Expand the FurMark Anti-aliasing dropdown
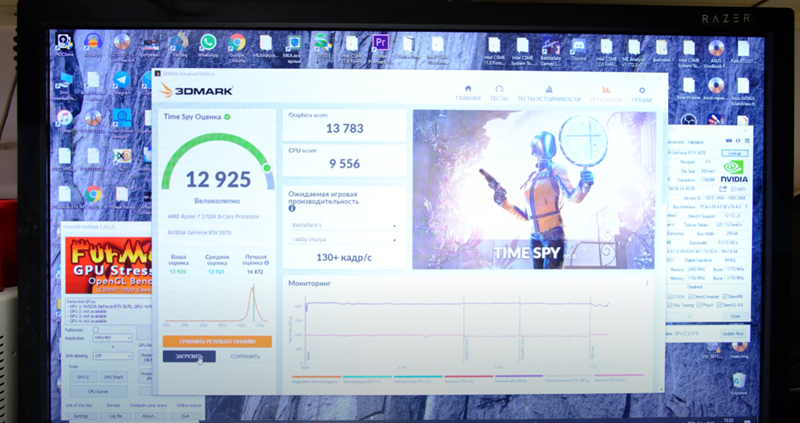 tap(113, 355)
